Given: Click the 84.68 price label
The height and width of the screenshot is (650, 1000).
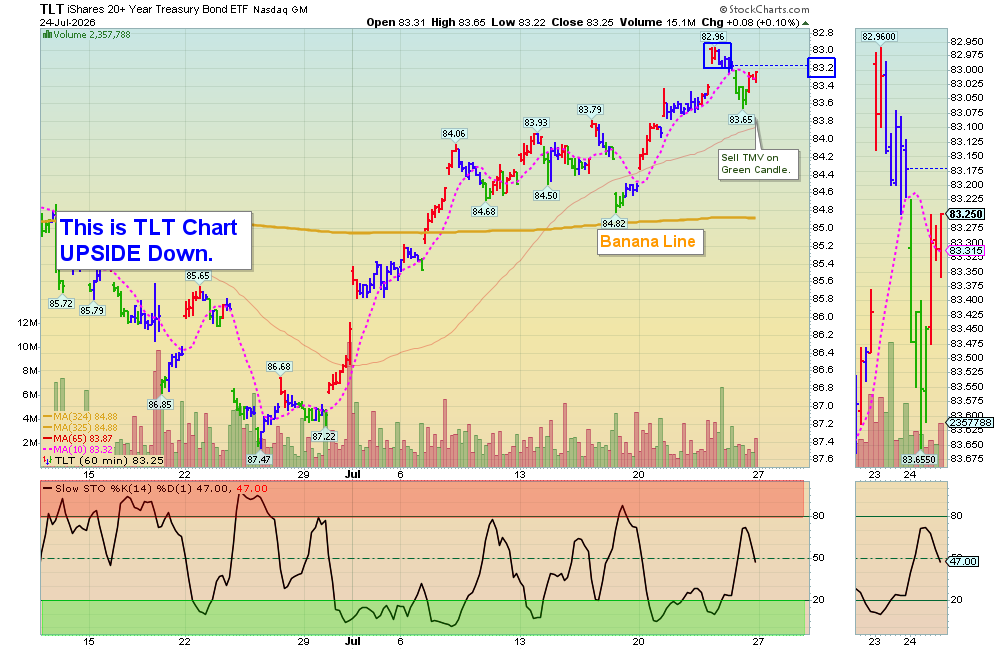Looking at the screenshot, I should (x=484, y=211).
